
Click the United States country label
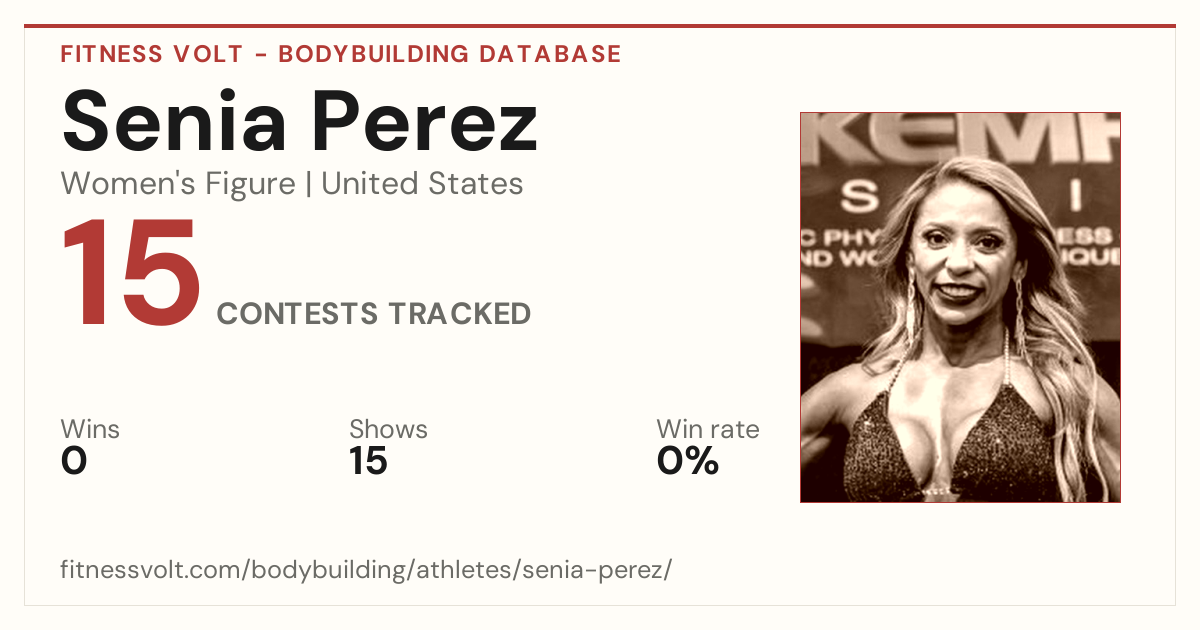(422, 184)
